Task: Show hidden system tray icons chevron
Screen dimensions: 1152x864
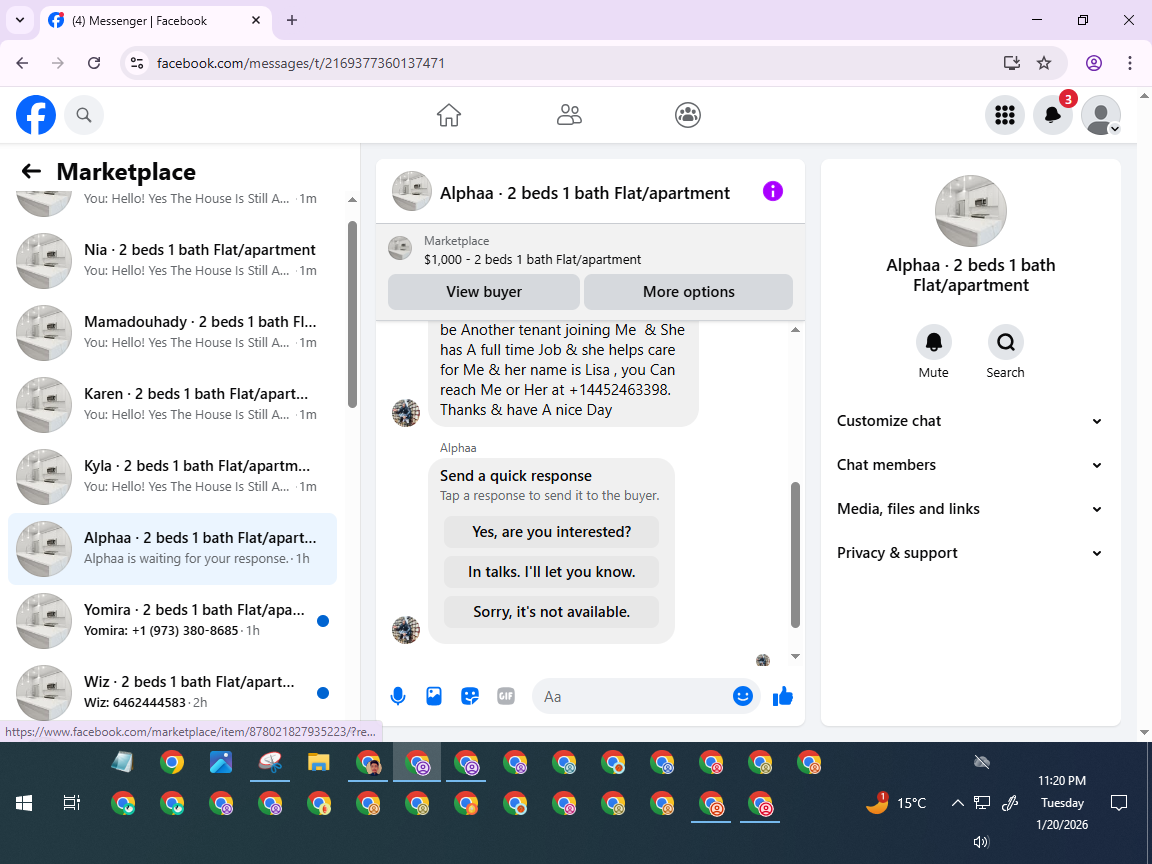Action: click(x=957, y=803)
